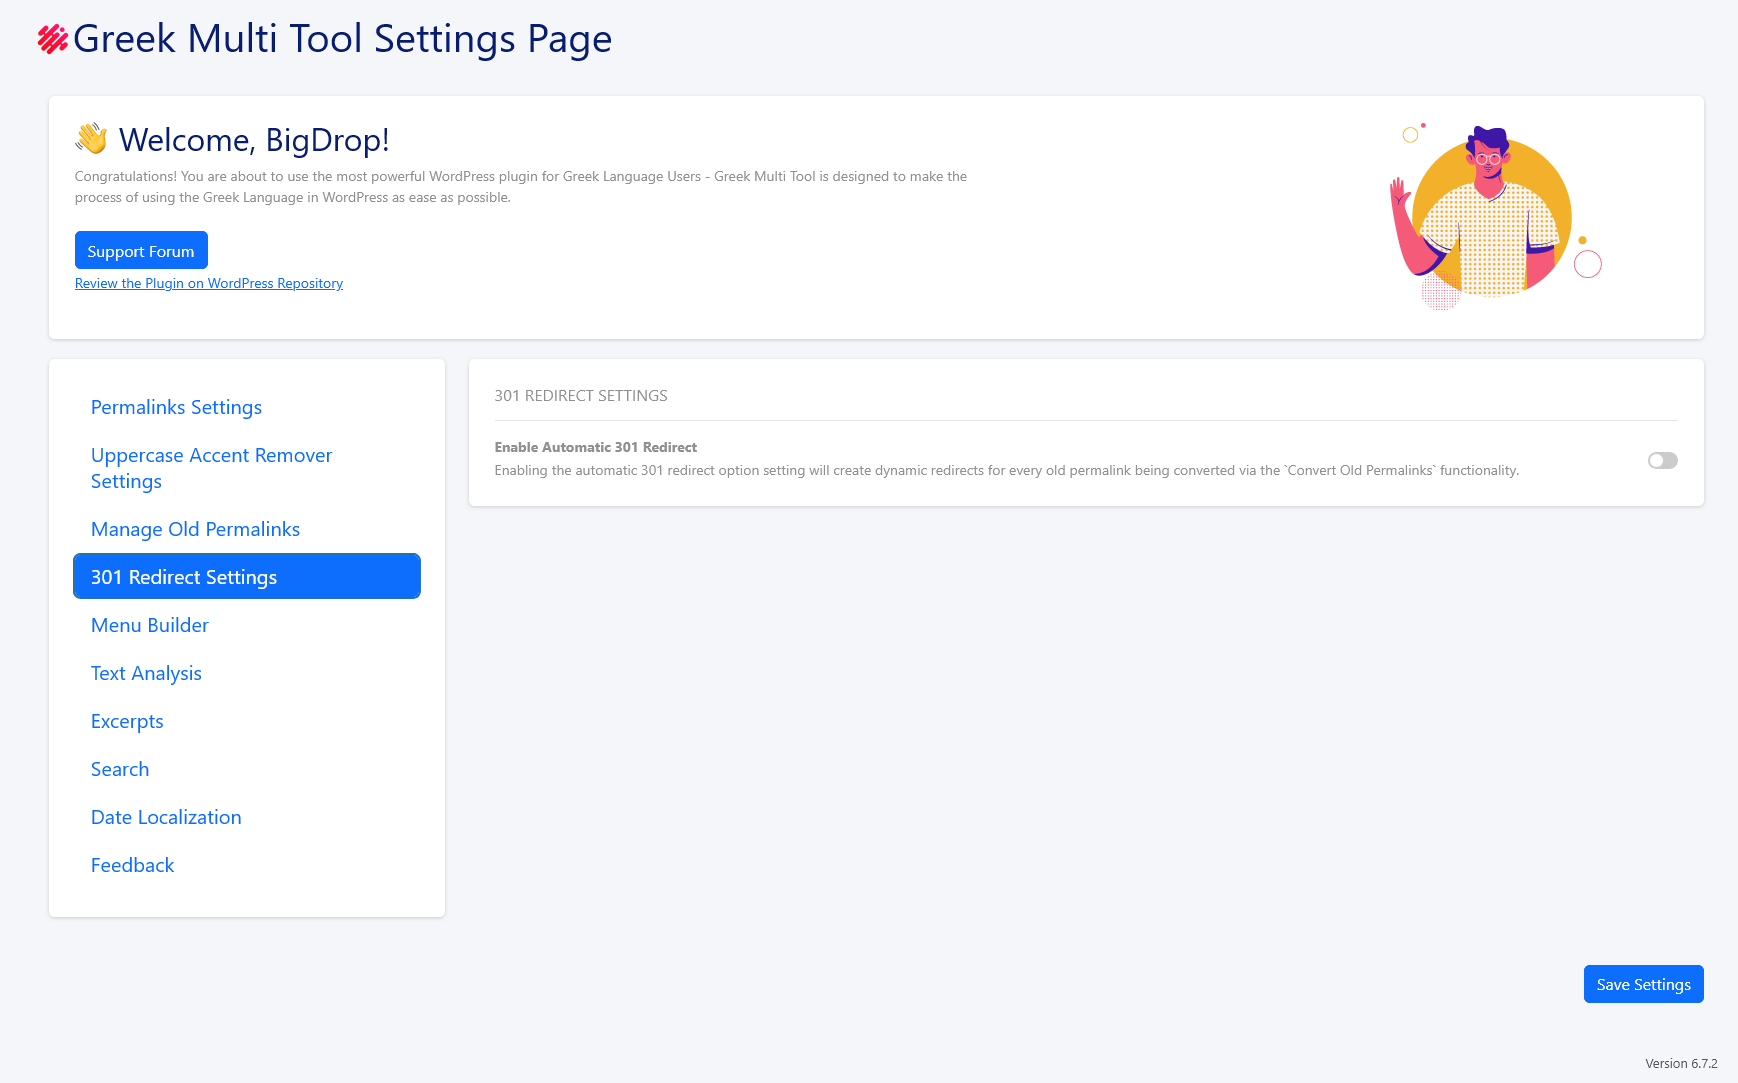Open the Permalinks Settings tab

176,407
